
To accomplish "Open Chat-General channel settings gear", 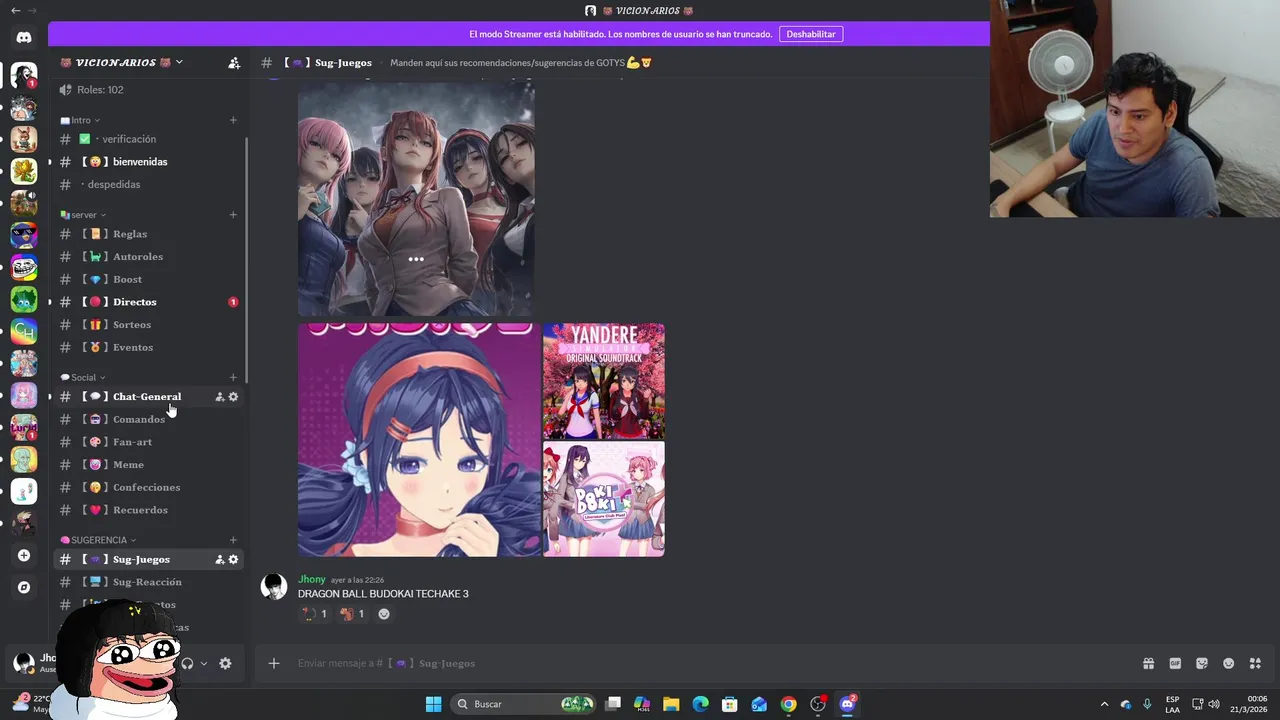I will 233,397.
